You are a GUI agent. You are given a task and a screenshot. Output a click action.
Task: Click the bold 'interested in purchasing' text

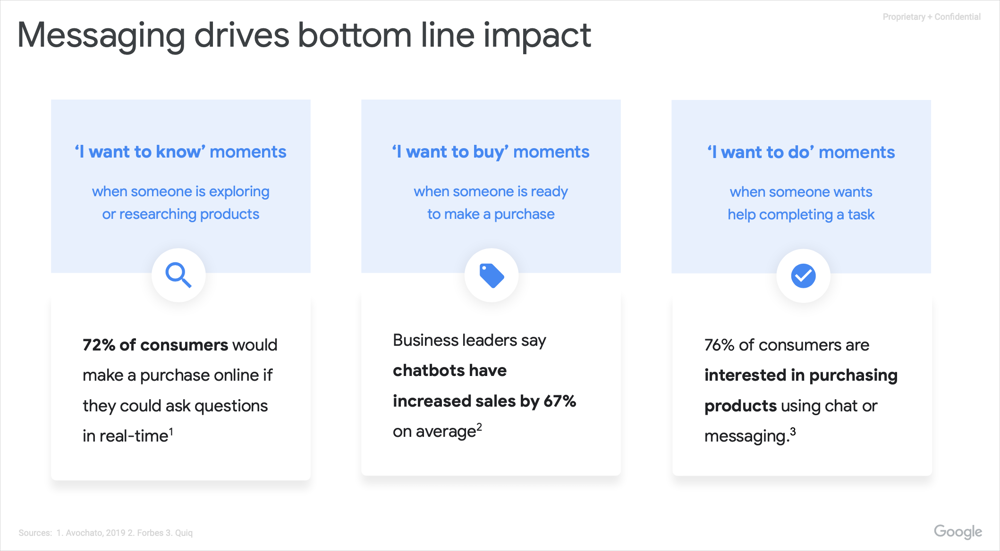[x=801, y=376]
